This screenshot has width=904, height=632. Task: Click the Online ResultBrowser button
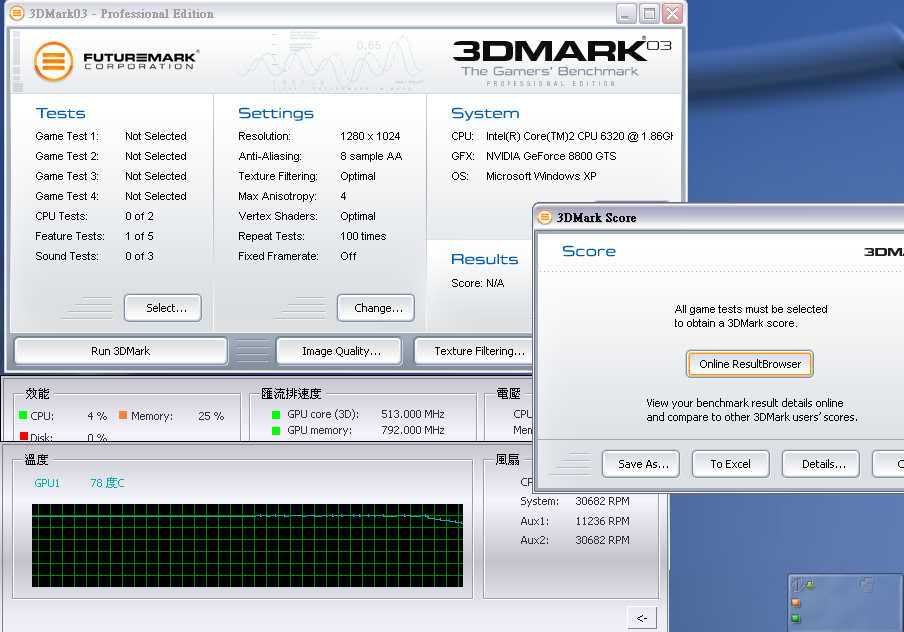(749, 364)
